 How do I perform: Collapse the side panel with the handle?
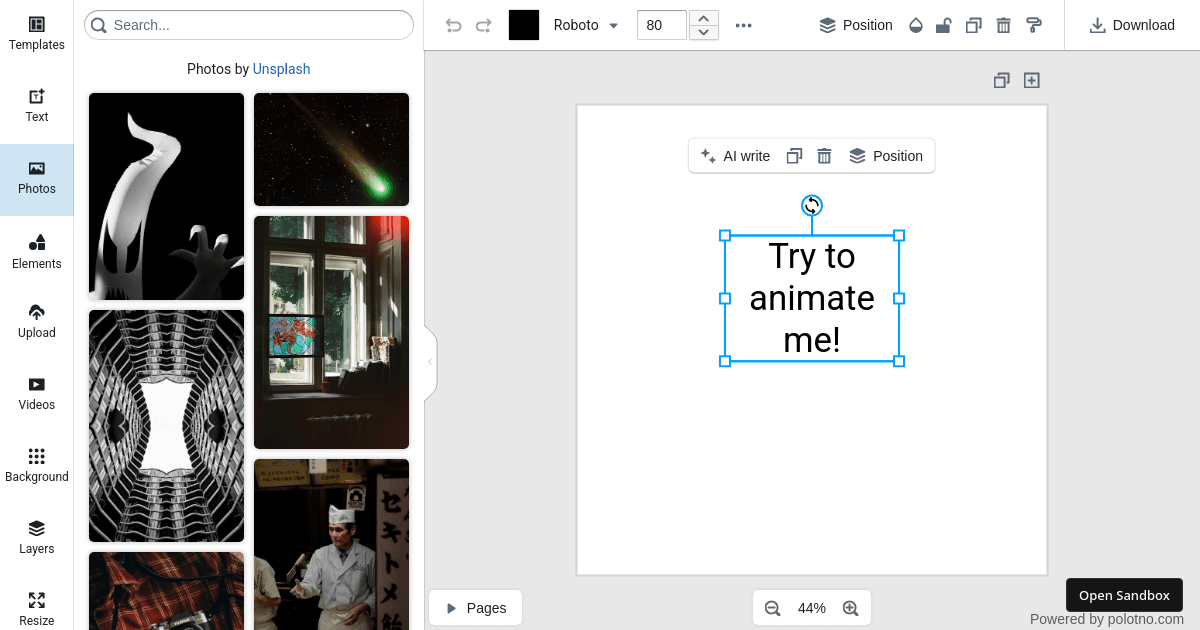[430, 362]
